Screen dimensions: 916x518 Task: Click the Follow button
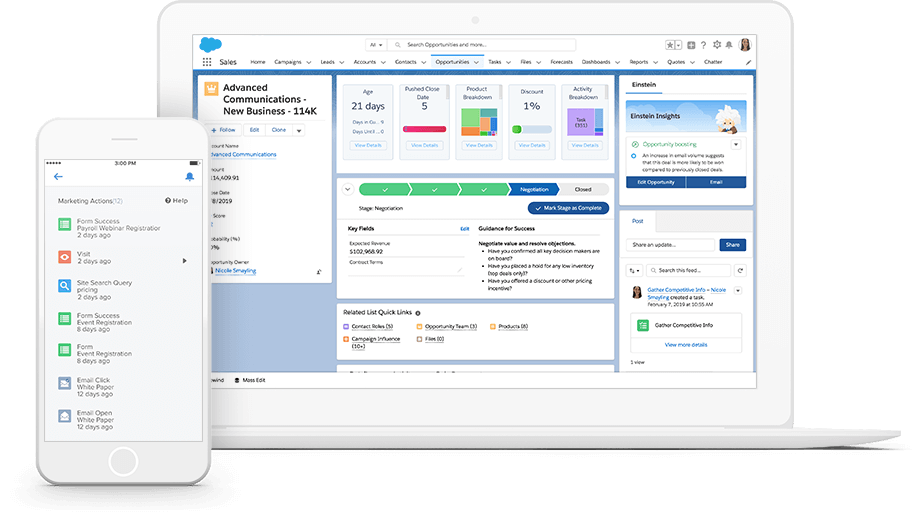point(225,130)
